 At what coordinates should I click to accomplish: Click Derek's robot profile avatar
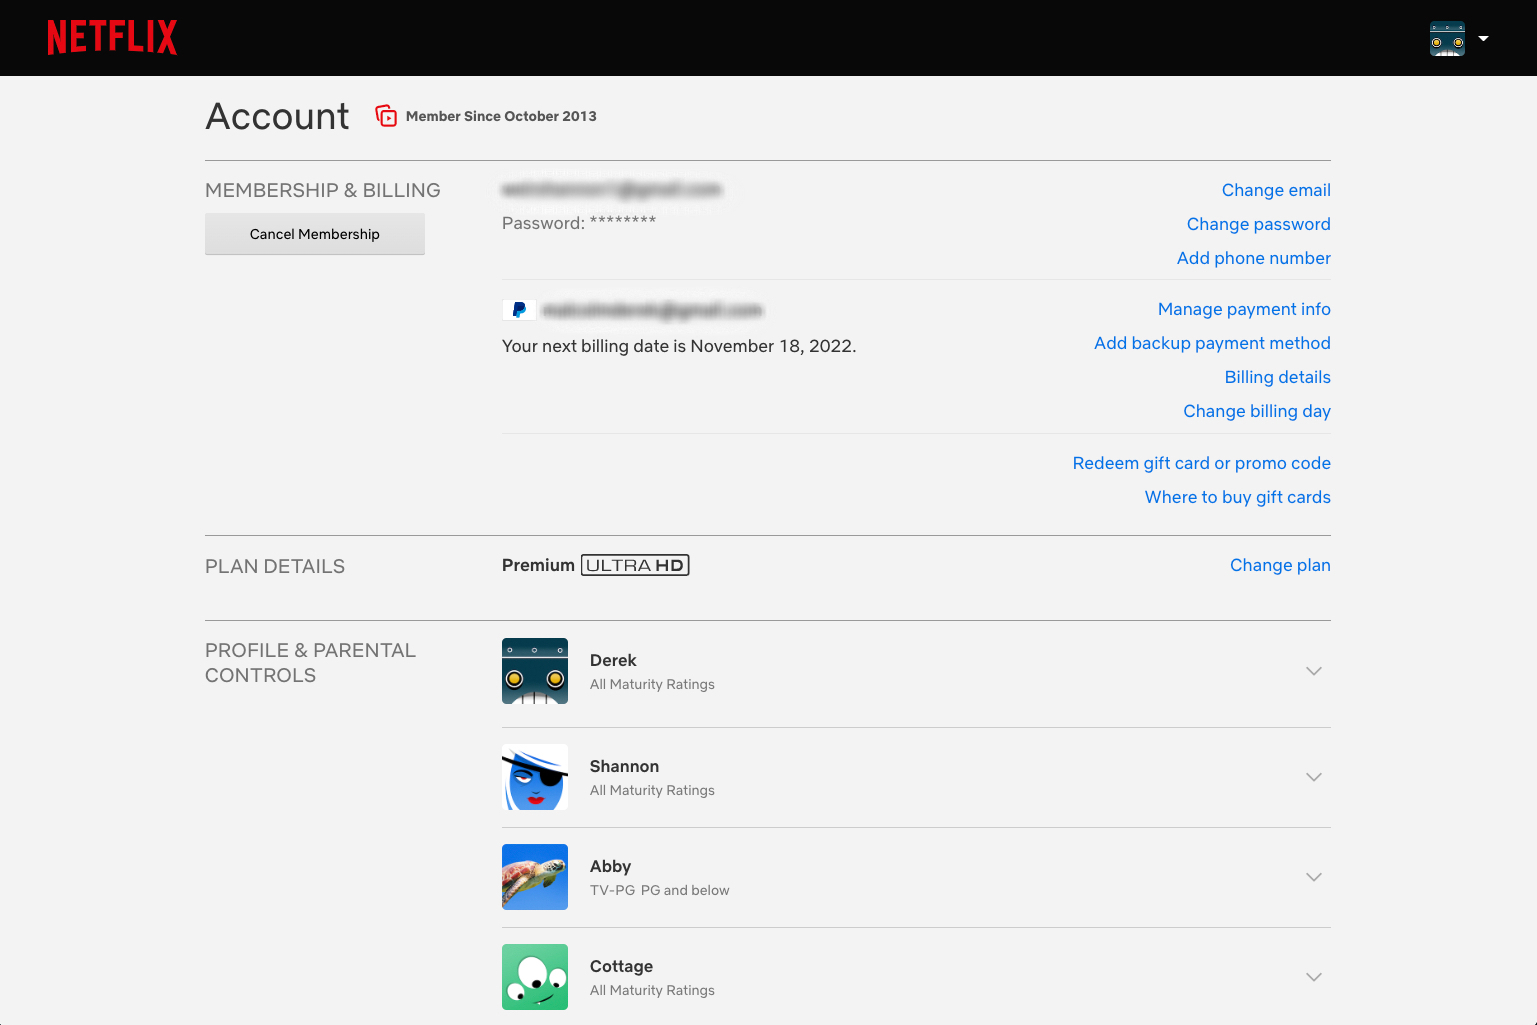pyautogui.click(x=535, y=671)
